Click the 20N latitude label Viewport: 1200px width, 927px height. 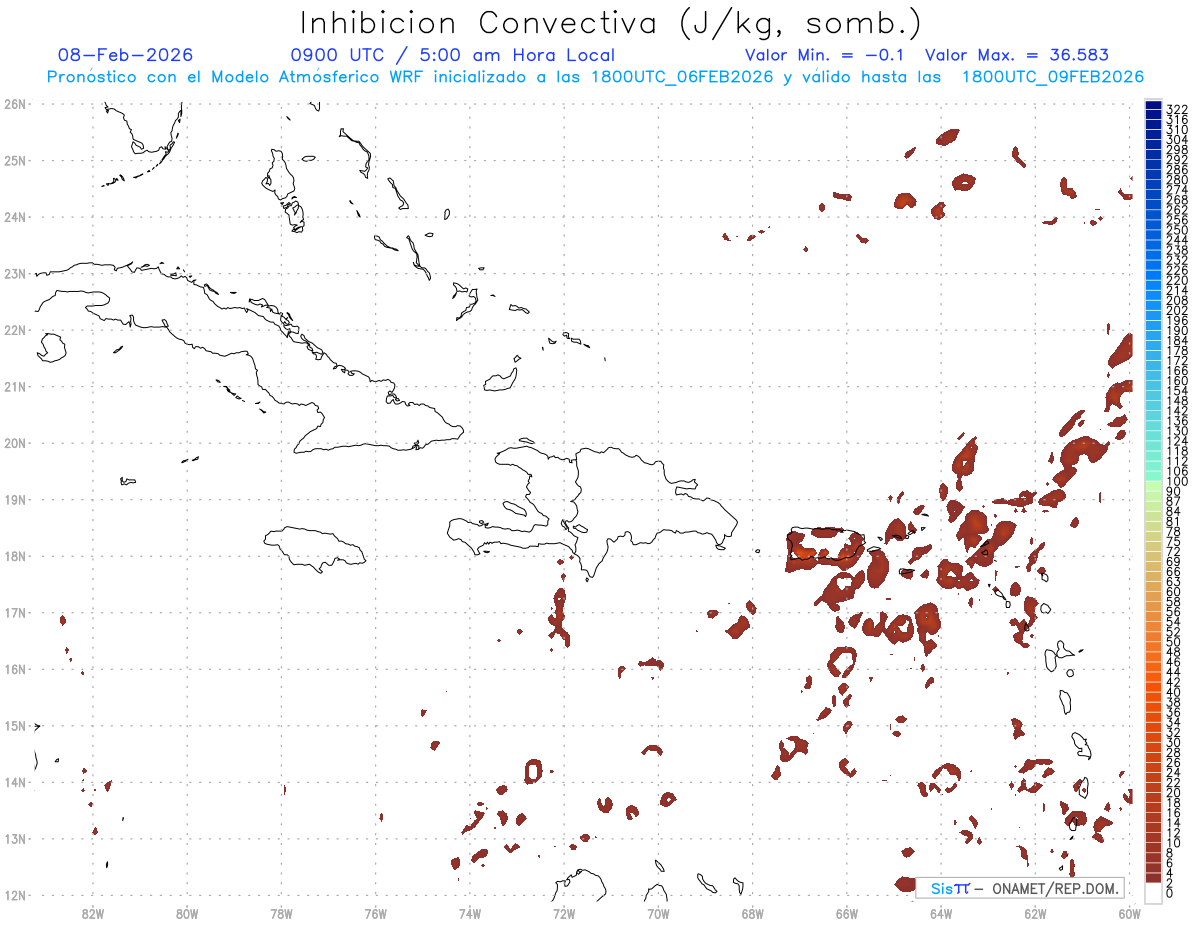click(x=14, y=443)
